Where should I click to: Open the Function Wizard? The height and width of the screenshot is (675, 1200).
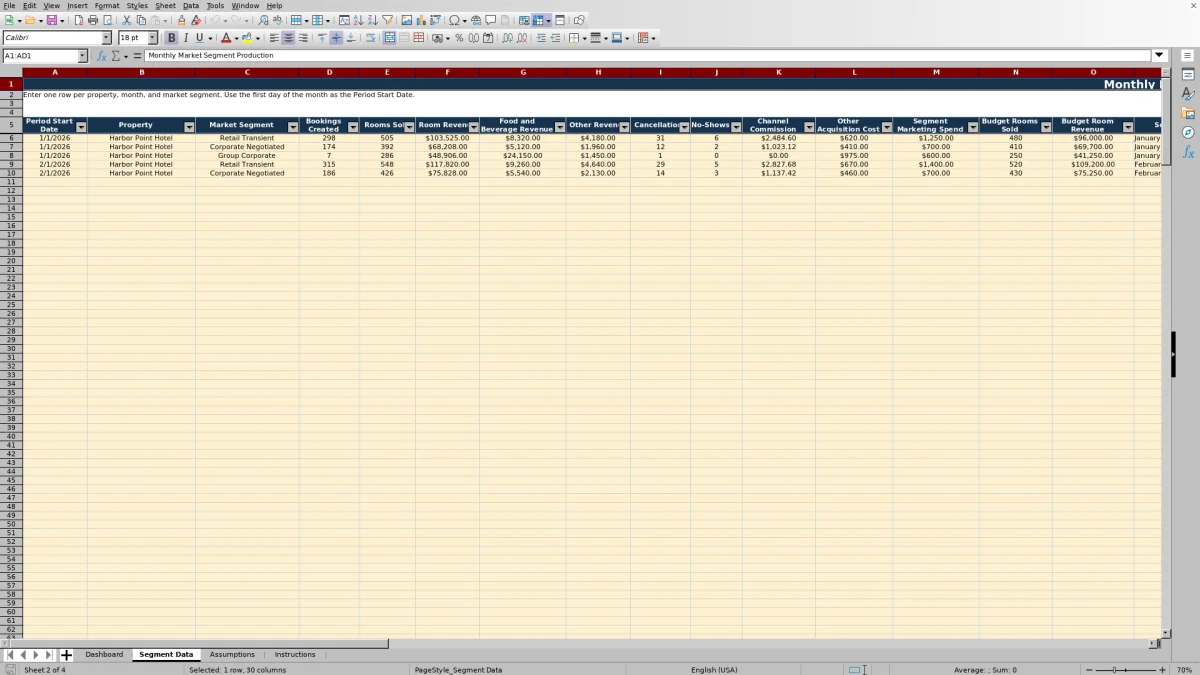(102, 56)
